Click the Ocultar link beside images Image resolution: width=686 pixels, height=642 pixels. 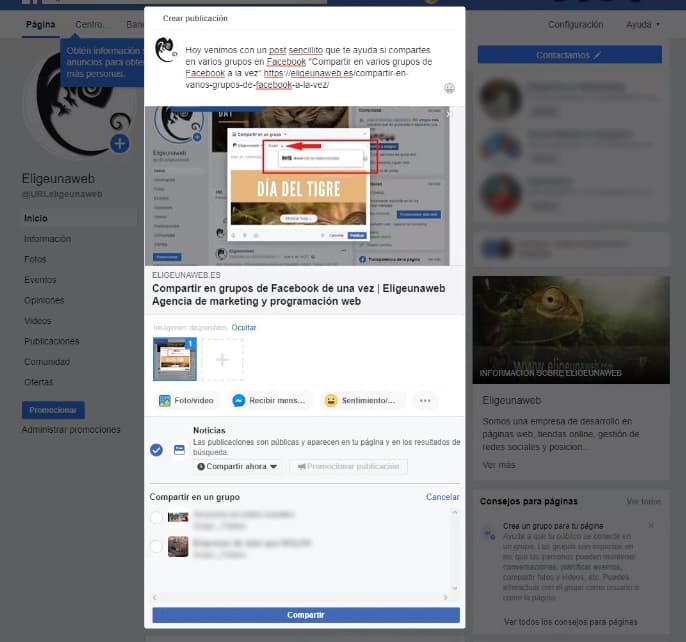click(244, 327)
